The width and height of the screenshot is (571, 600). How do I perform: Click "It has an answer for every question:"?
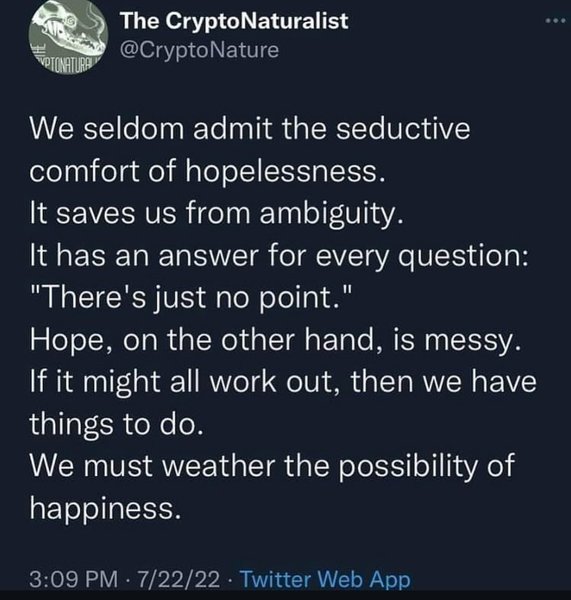[279, 256]
